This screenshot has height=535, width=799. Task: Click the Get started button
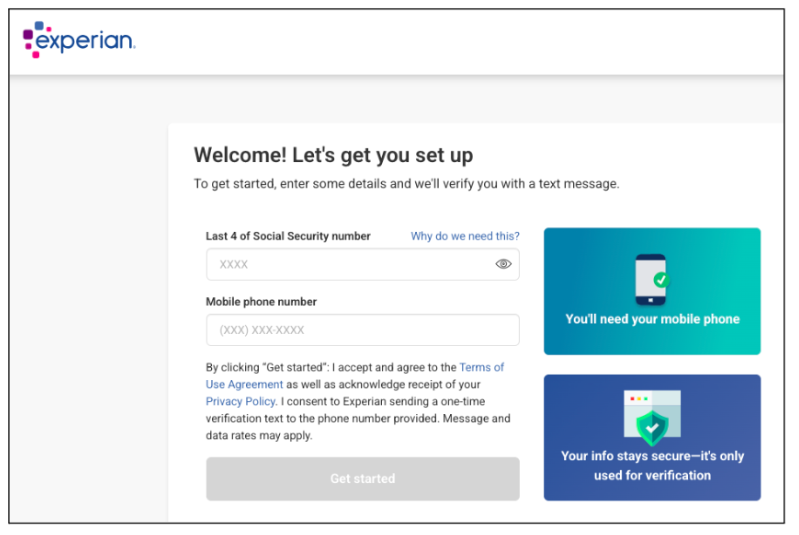(x=362, y=478)
